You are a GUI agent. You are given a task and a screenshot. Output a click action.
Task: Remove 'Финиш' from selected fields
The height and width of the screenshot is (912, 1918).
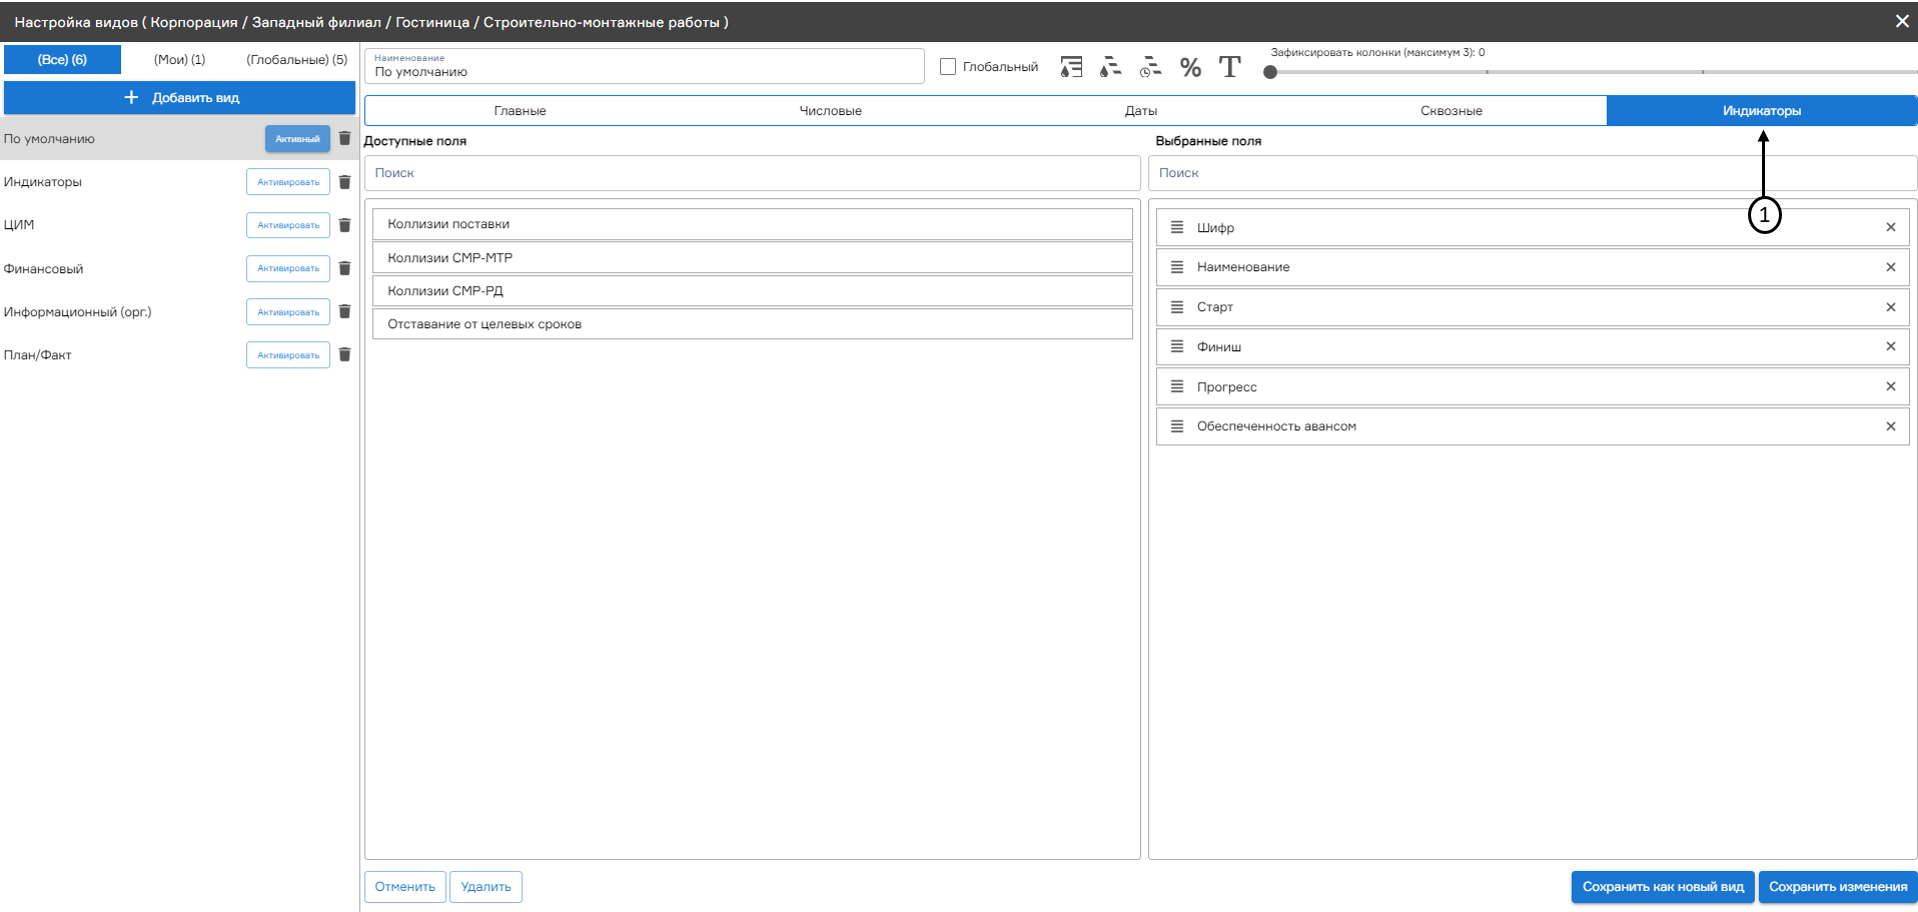[1891, 346]
